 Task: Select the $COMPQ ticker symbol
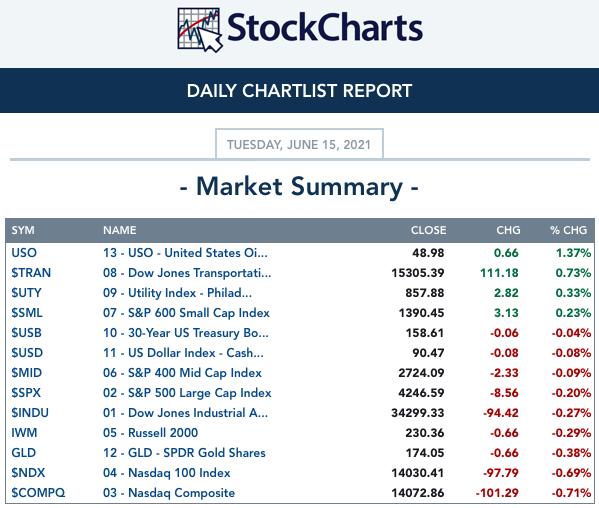click(38, 493)
